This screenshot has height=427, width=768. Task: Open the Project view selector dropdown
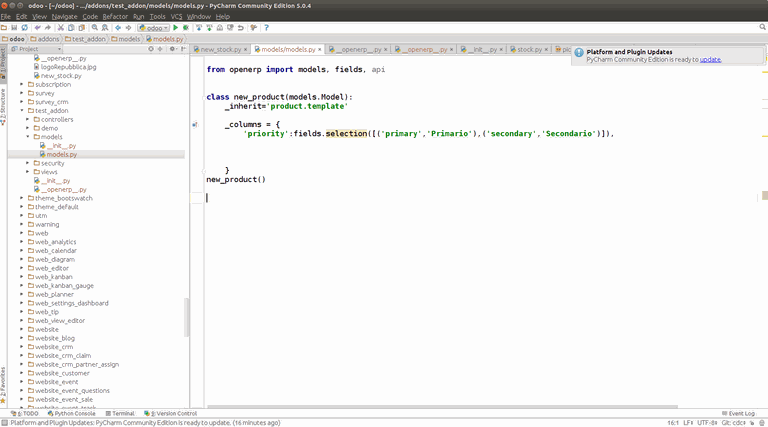click(x=36, y=49)
